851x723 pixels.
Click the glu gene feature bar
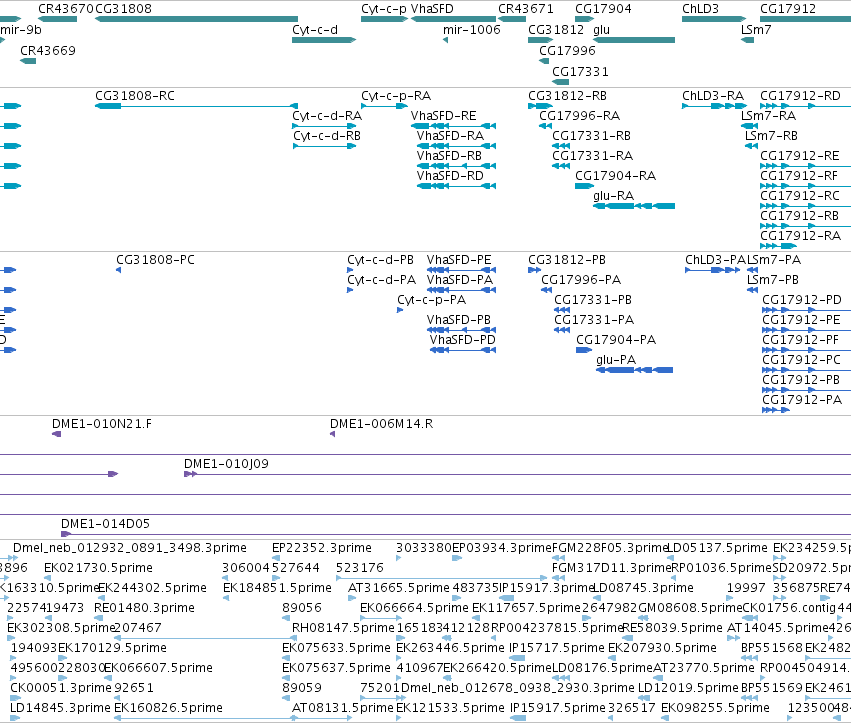point(634,40)
